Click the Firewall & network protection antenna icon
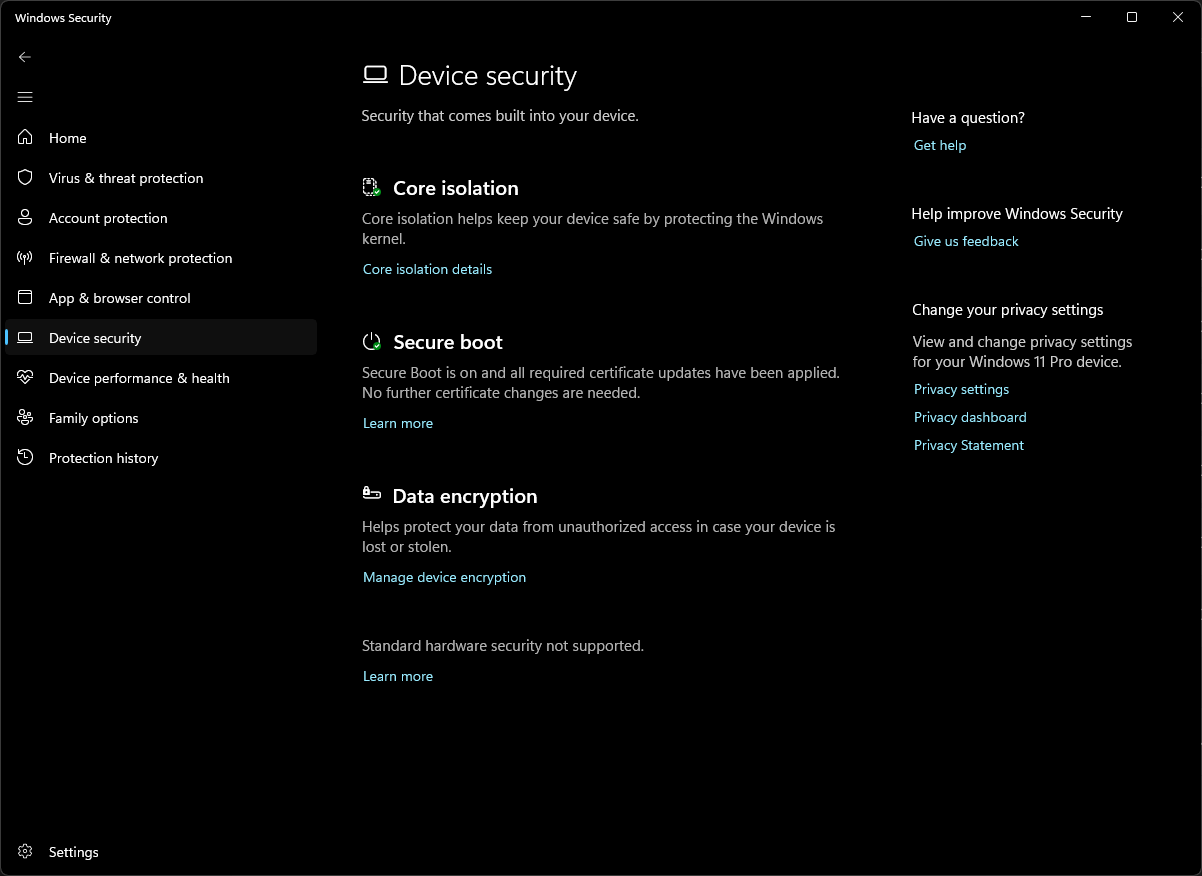This screenshot has height=876, width=1202. [x=25, y=258]
